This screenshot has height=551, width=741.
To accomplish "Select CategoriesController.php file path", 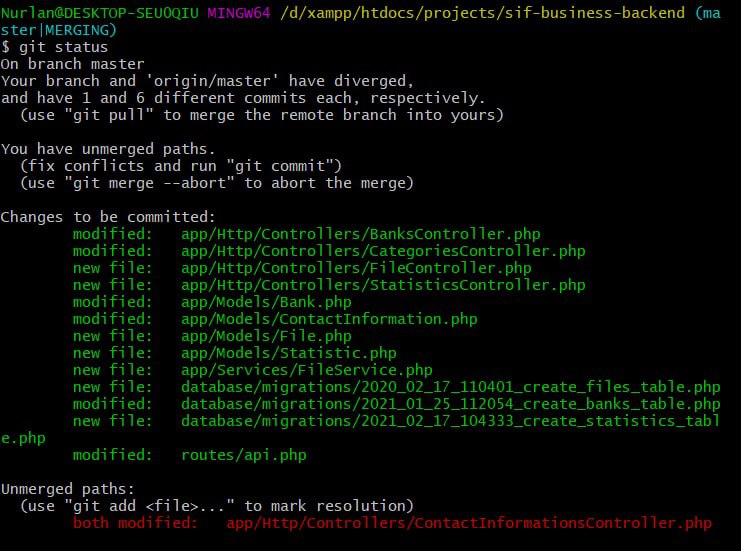I will point(383,251).
